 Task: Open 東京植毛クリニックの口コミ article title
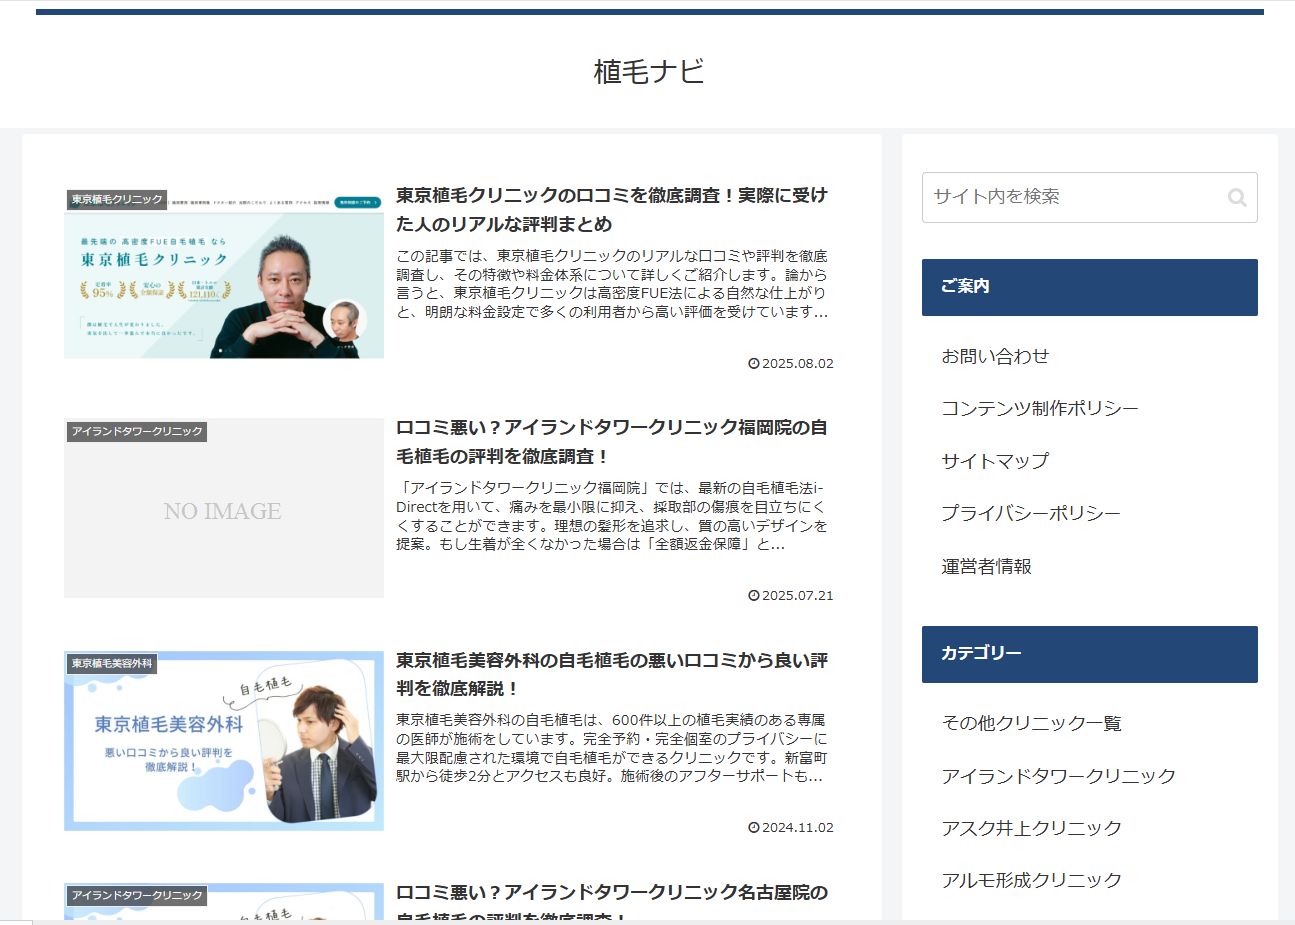pyautogui.click(x=611, y=209)
